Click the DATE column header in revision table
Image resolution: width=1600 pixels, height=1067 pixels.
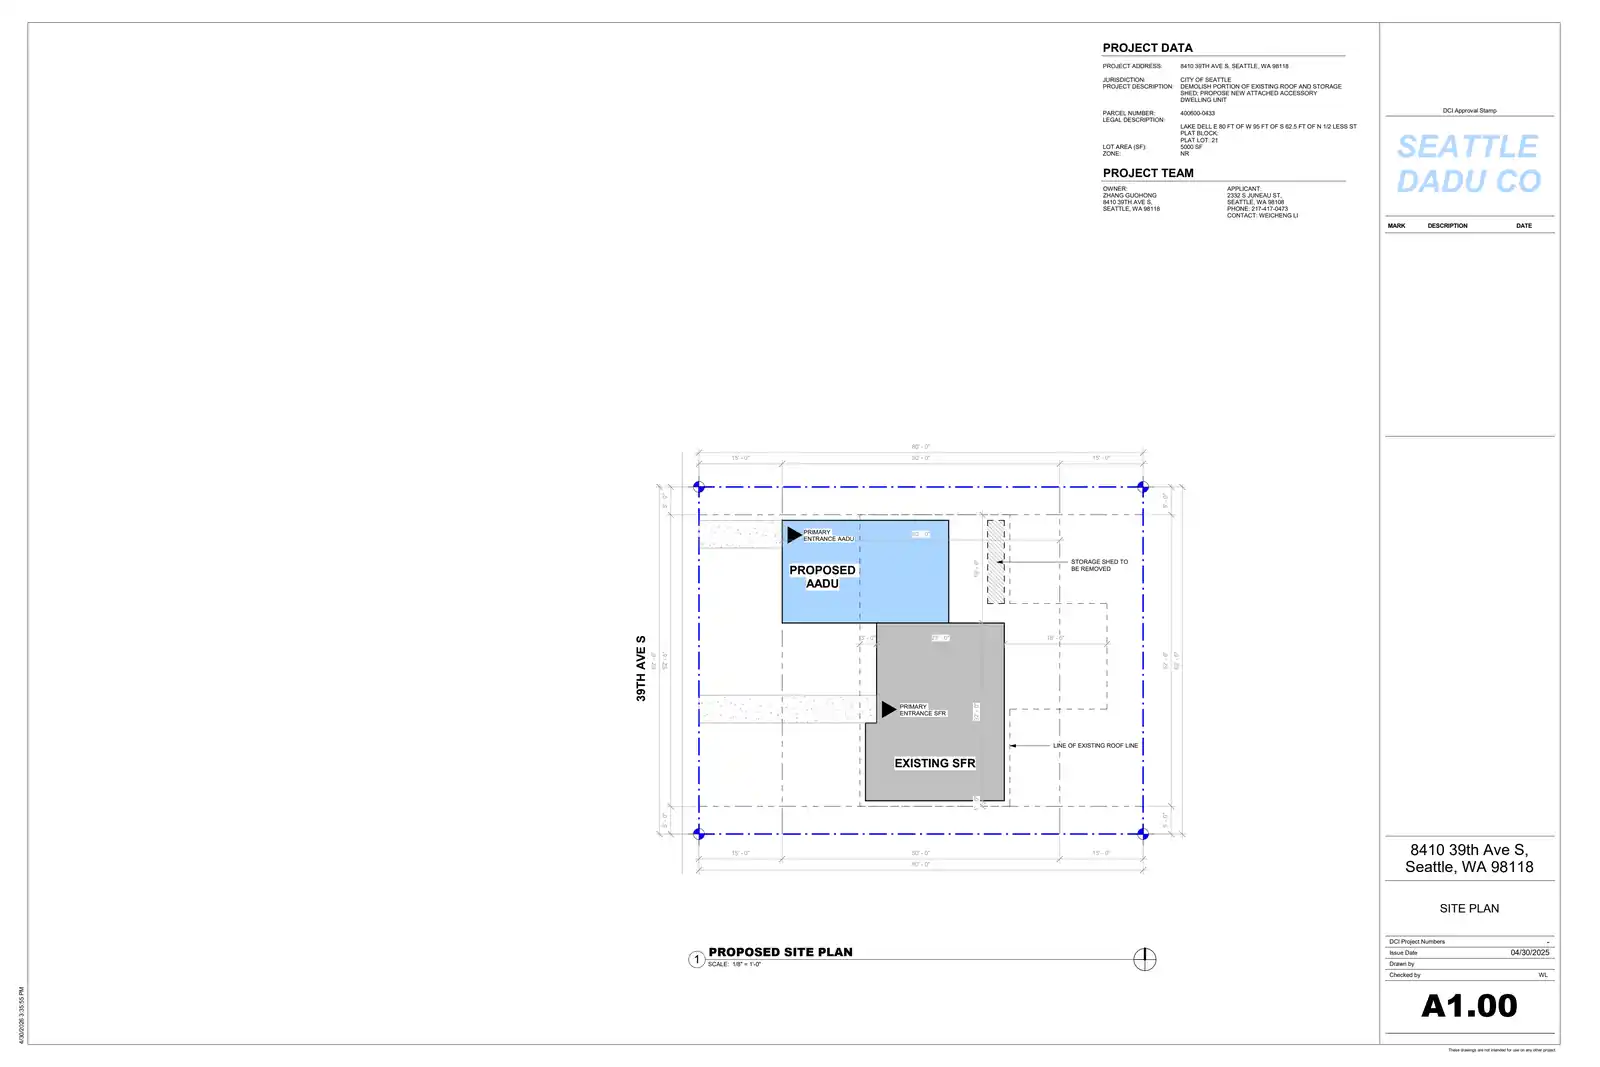pyautogui.click(x=1523, y=226)
